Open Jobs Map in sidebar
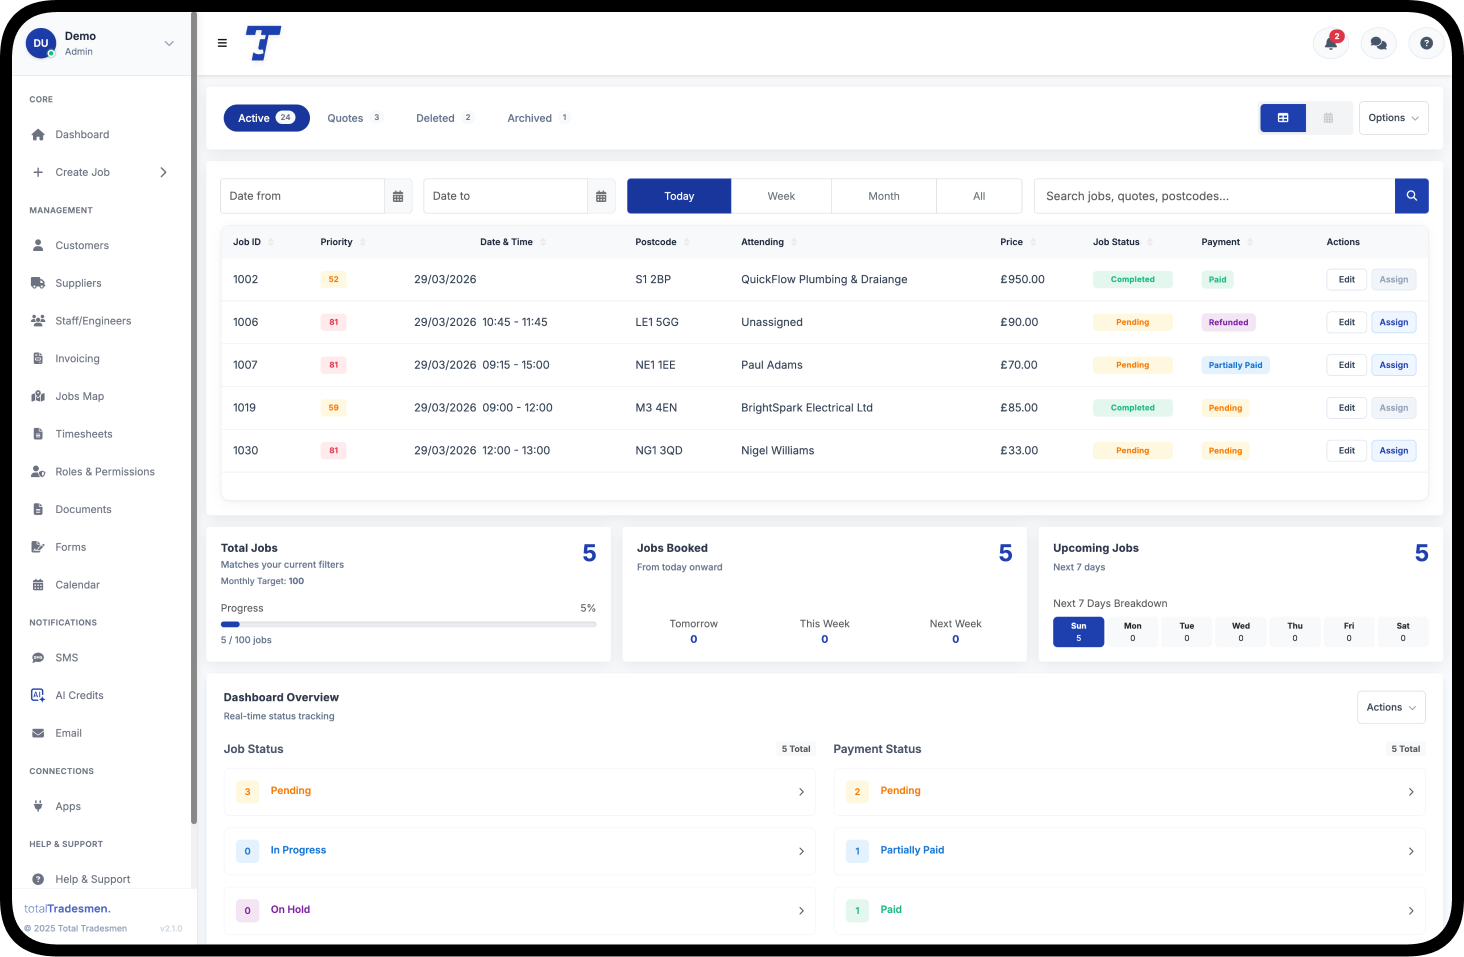1464x957 pixels. click(79, 396)
